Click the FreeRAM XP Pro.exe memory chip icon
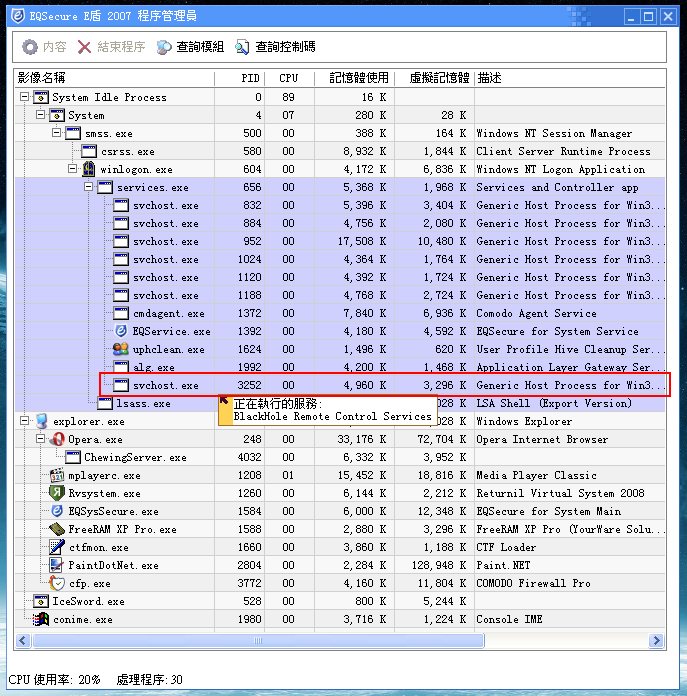Image resolution: width=687 pixels, height=696 pixels. pyautogui.click(x=57, y=529)
